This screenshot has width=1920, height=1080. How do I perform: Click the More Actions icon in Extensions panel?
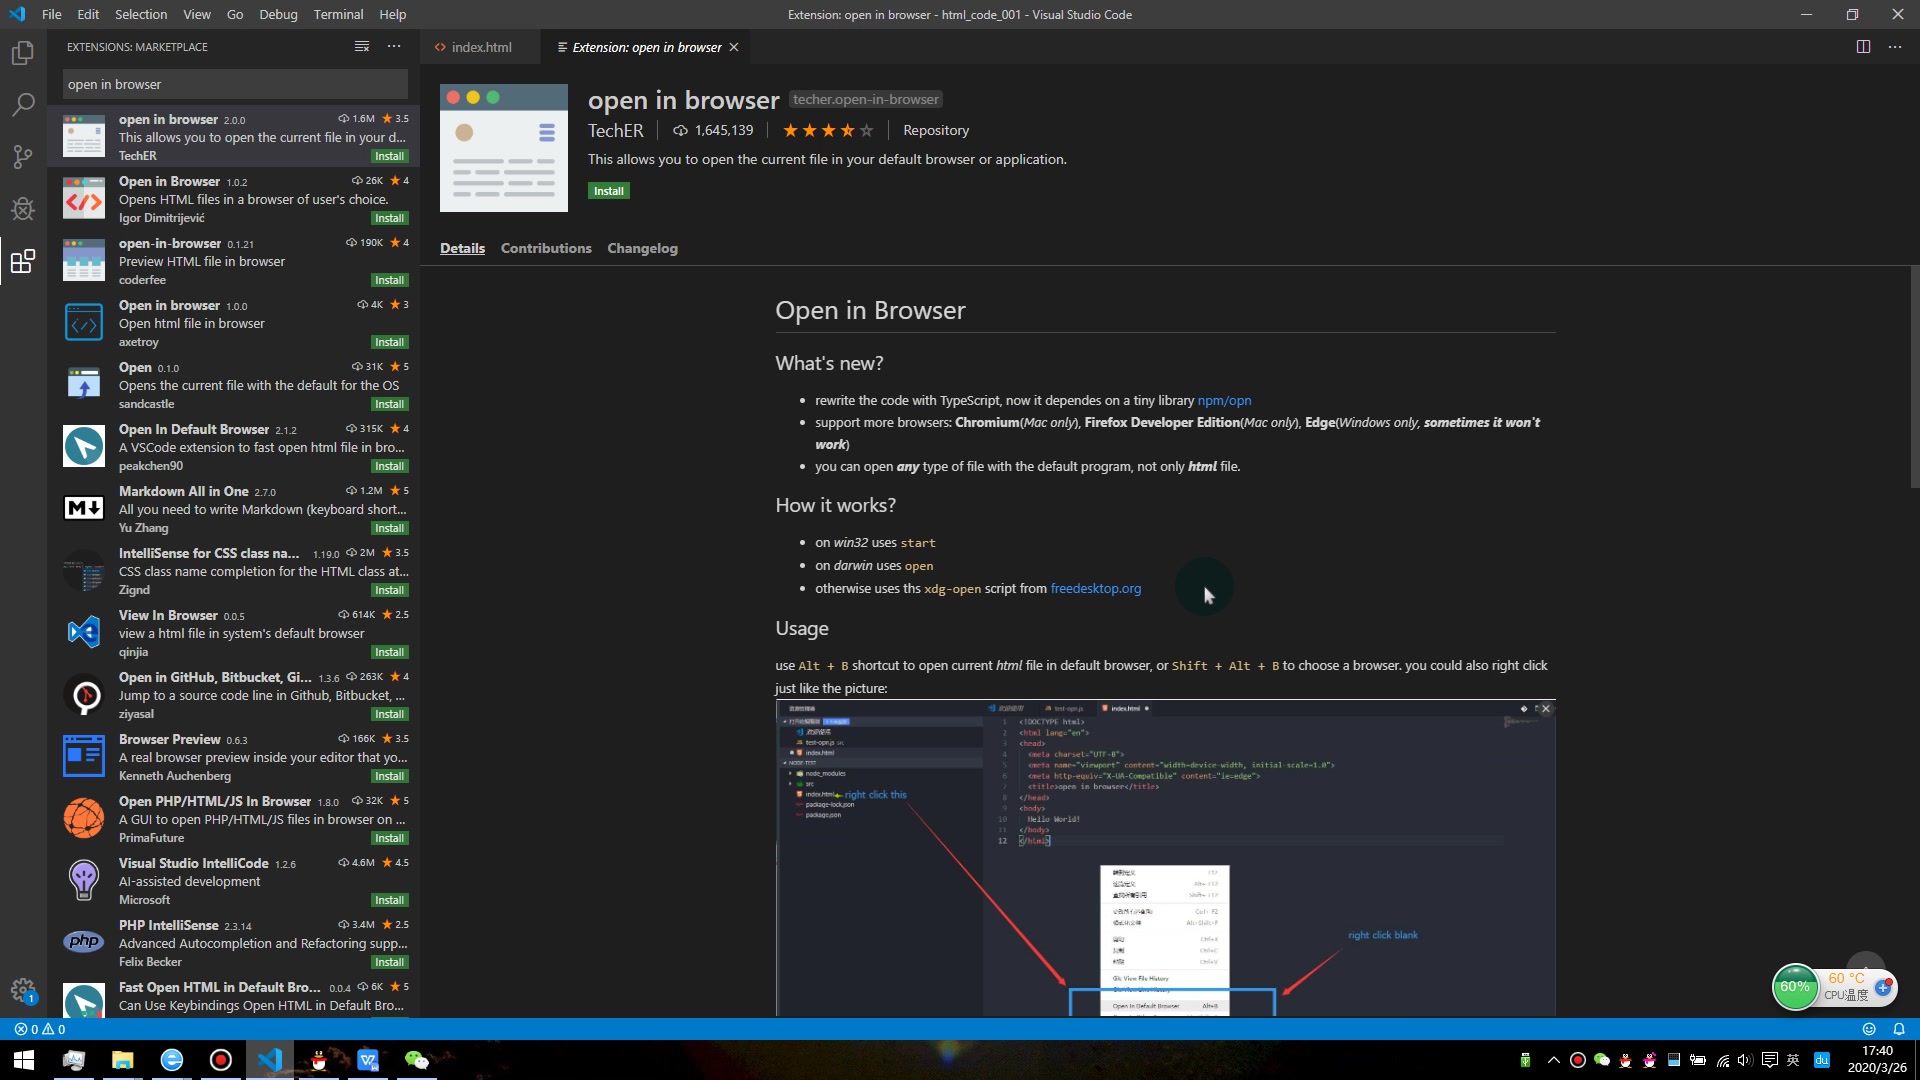pos(393,46)
